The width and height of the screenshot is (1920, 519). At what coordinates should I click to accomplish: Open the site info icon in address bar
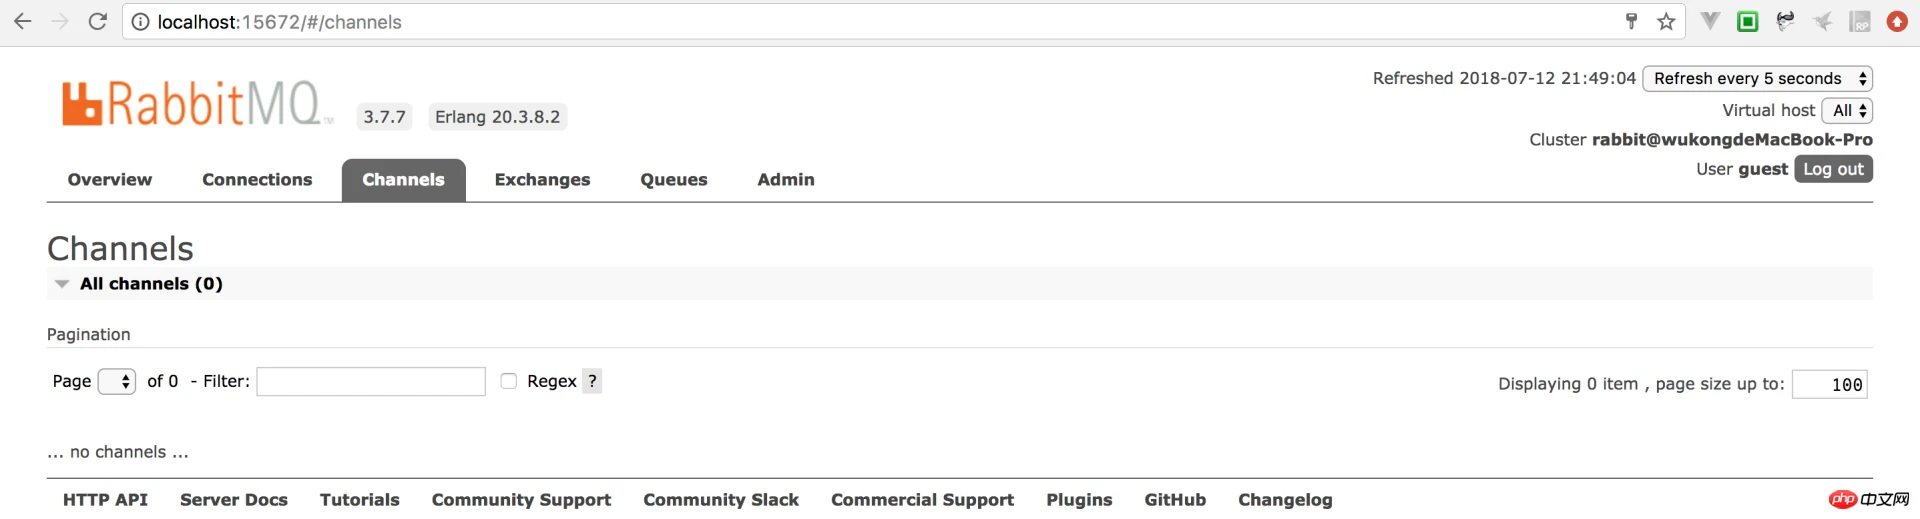[x=140, y=22]
